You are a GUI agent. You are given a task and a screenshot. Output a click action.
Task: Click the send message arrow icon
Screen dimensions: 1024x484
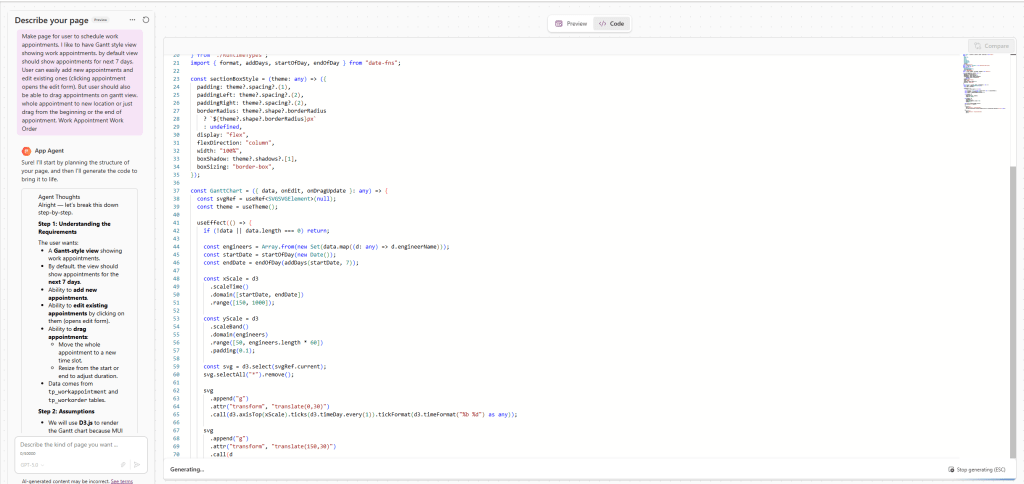pyautogui.click(x=137, y=464)
